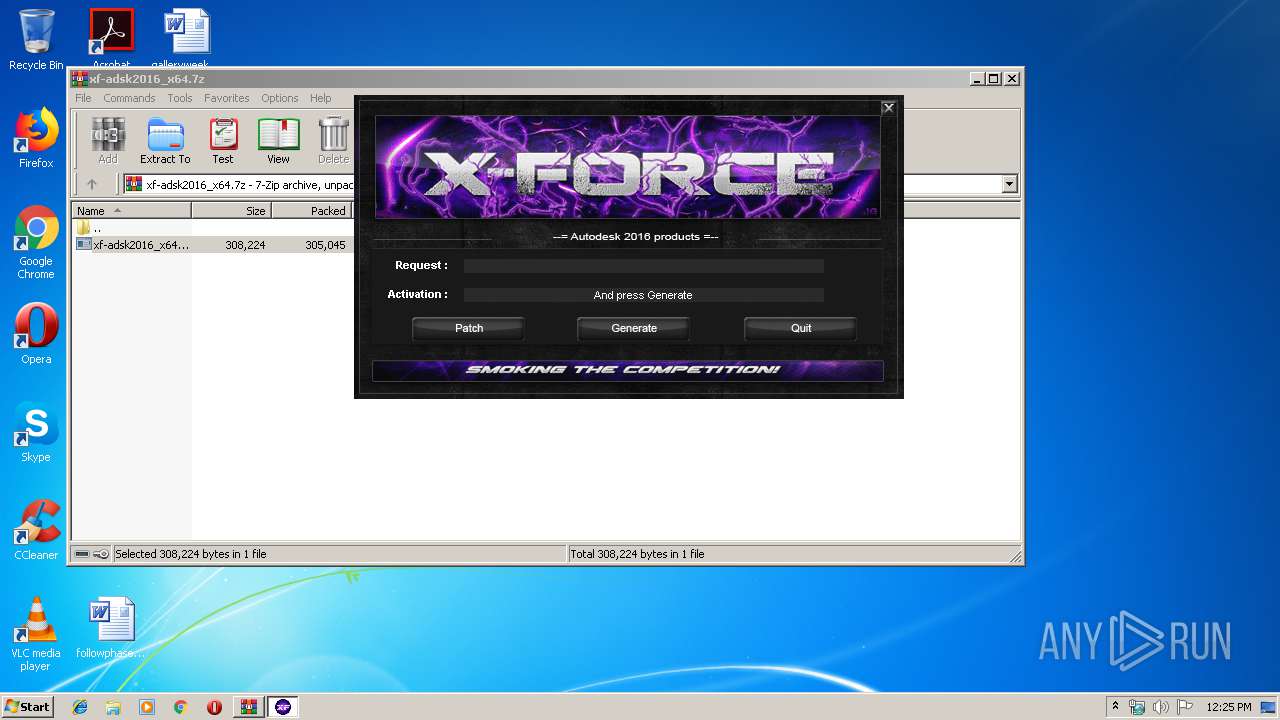Switch to the WinRAR taskbar button

point(249,707)
